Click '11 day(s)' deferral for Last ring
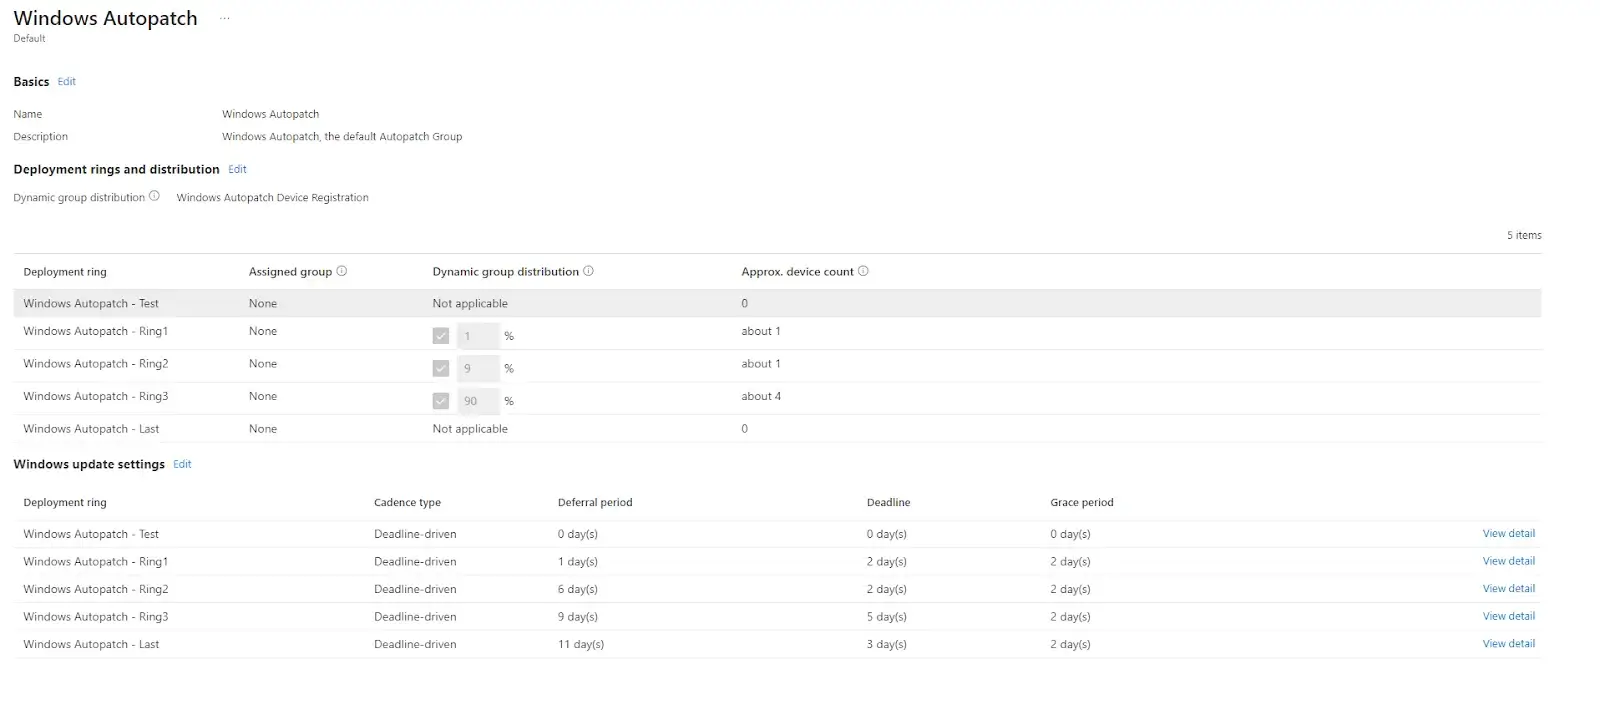 [x=581, y=645]
